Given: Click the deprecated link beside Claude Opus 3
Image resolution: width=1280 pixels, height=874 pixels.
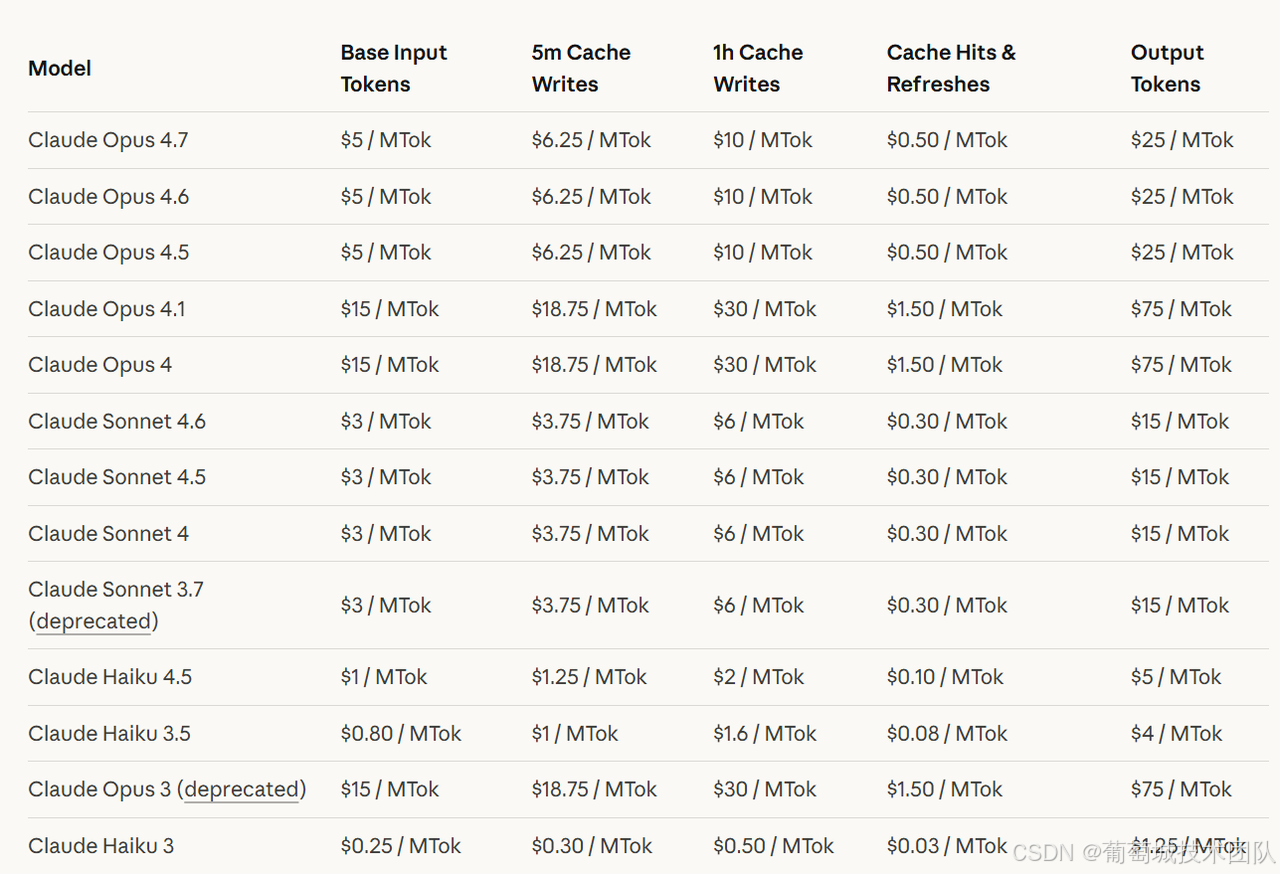Looking at the screenshot, I should pyautogui.click(x=242, y=789).
